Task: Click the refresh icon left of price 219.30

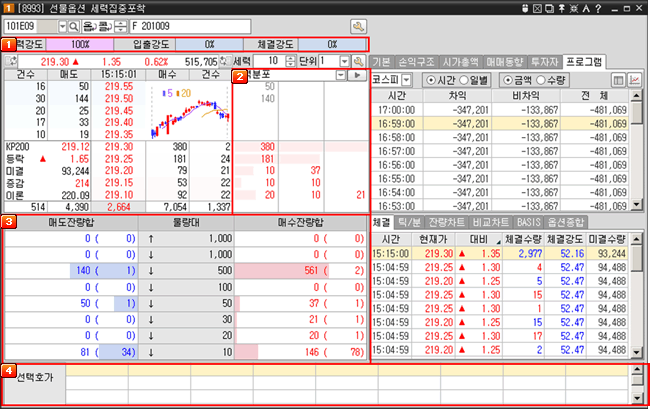Action: pos(12,62)
